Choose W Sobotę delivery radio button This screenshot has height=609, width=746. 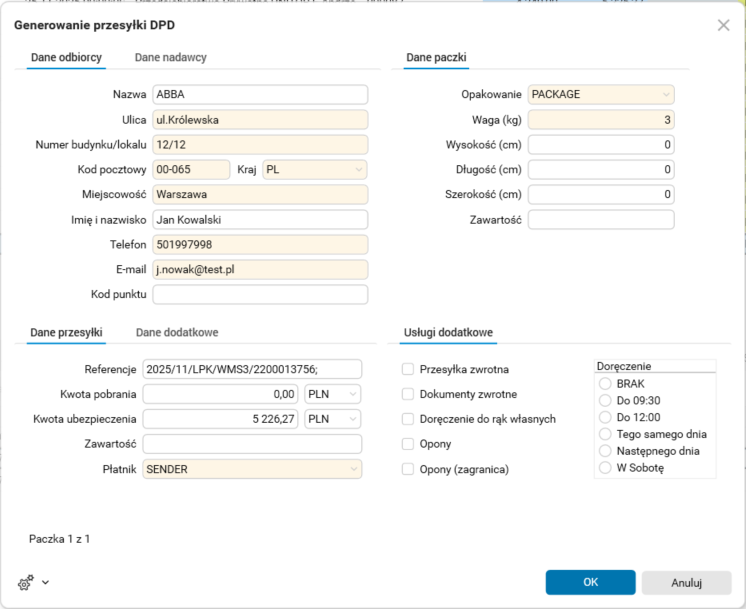(x=605, y=467)
